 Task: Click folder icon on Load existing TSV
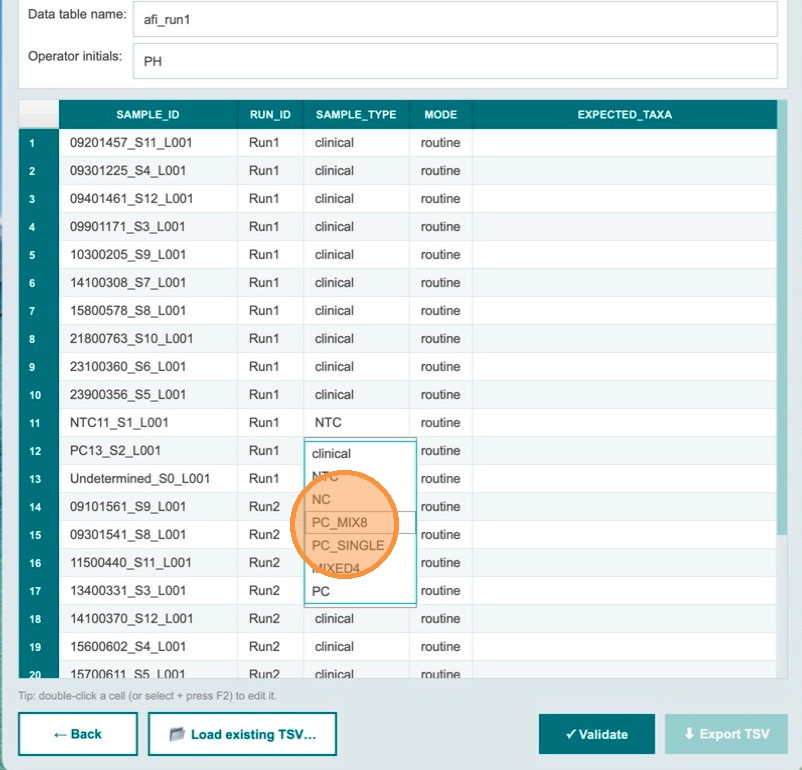177,734
